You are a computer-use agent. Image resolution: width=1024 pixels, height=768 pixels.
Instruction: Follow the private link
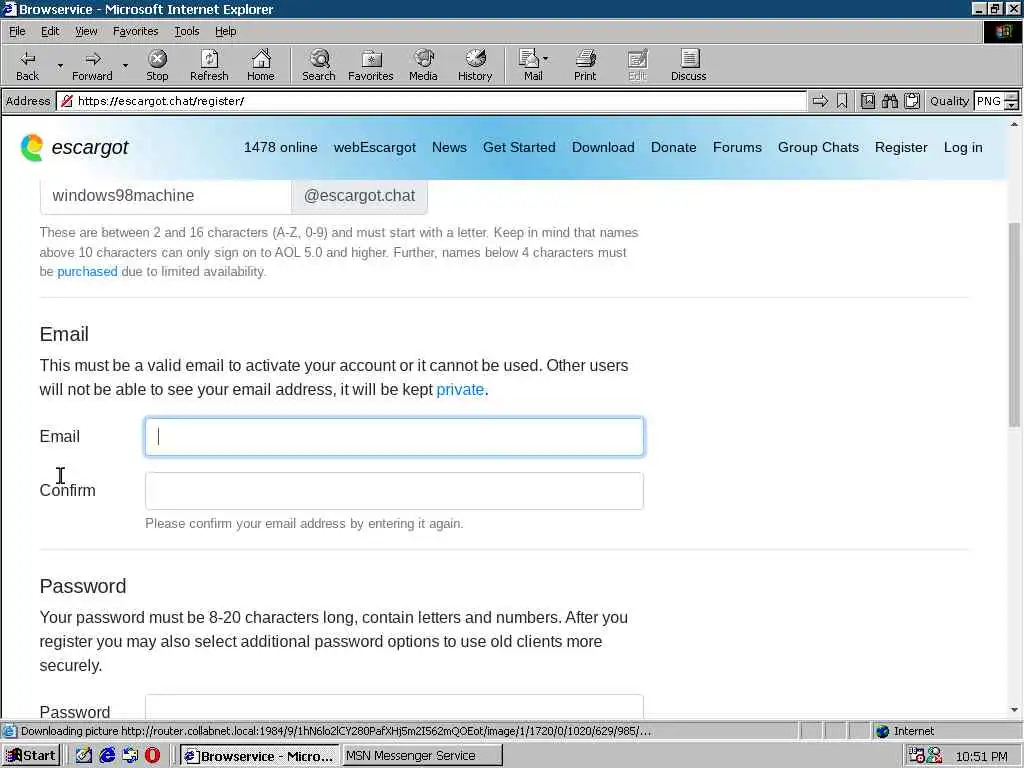tap(460, 390)
